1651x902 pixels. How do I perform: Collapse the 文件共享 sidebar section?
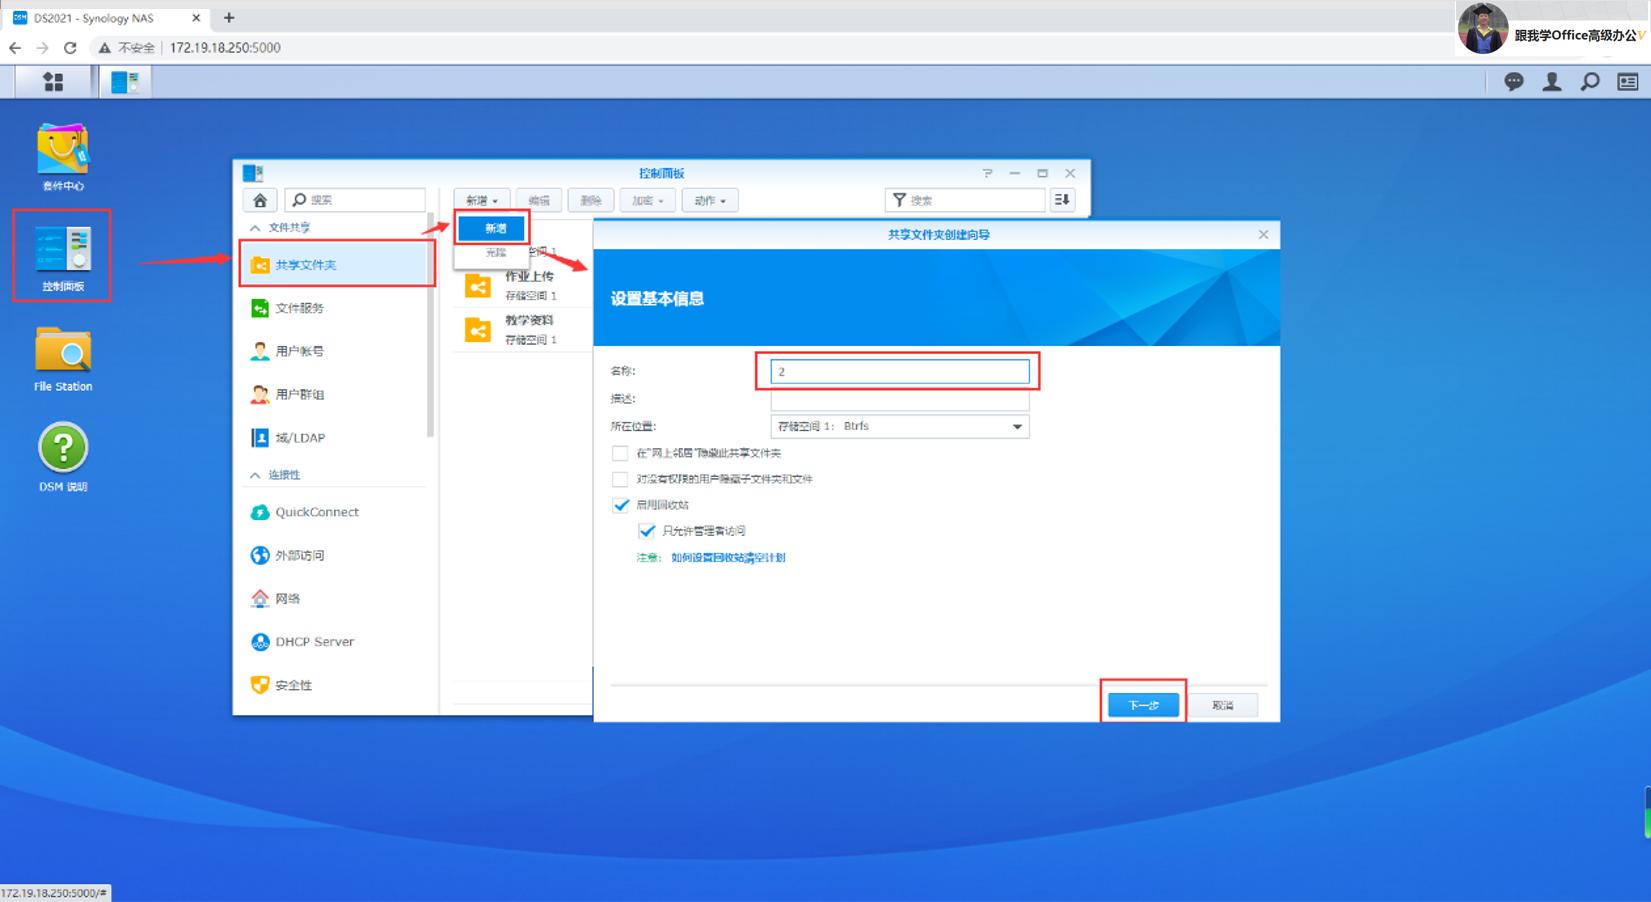point(255,228)
